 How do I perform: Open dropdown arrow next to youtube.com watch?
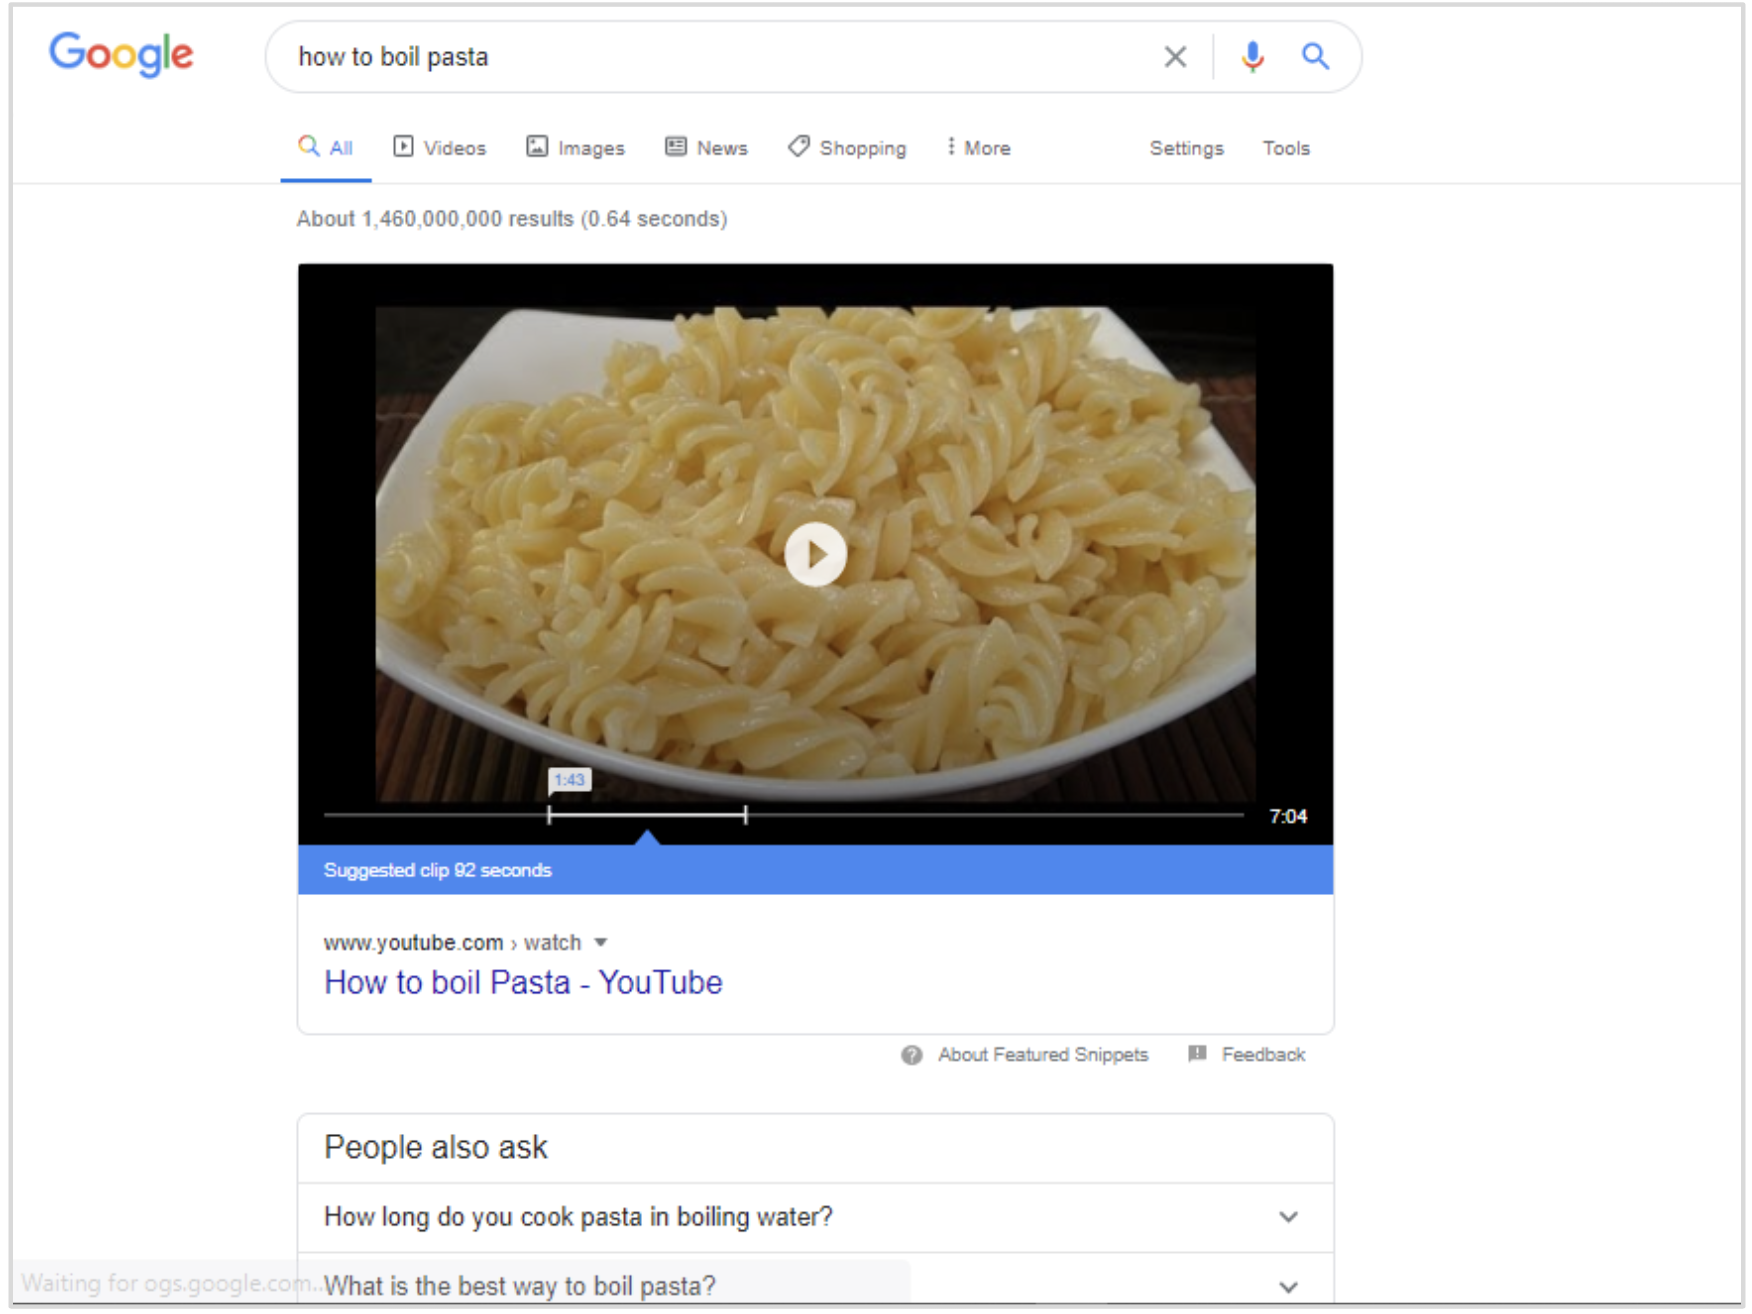pyautogui.click(x=601, y=943)
